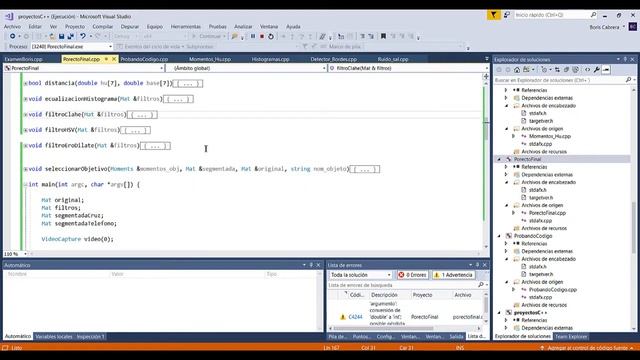Open the Depurar menu
Viewport: 640px width, 360px height.
click(x=130, y=27)
